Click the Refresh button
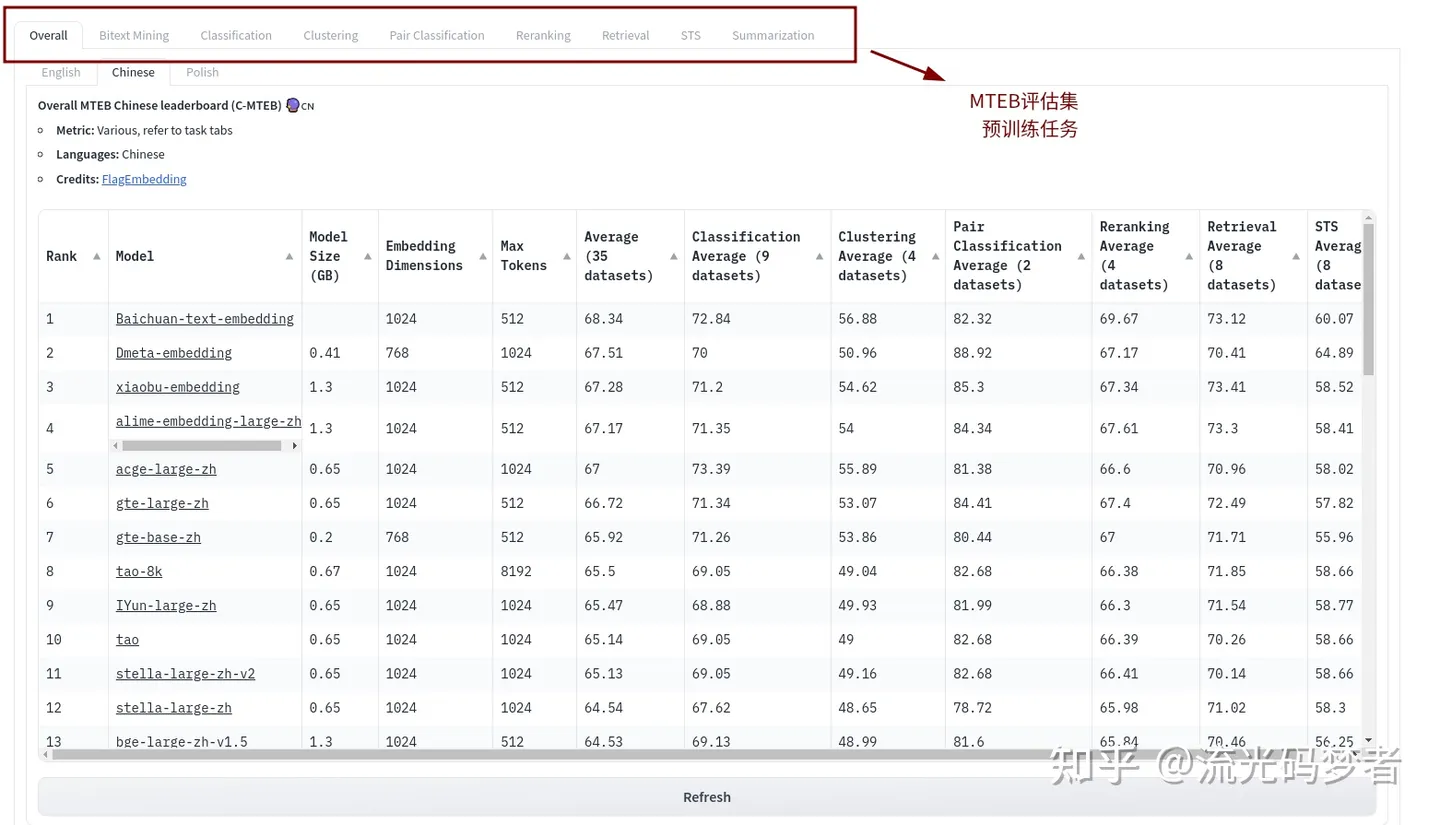The height and width of the screenshot is (825, 1440). [x=707, y=797]
